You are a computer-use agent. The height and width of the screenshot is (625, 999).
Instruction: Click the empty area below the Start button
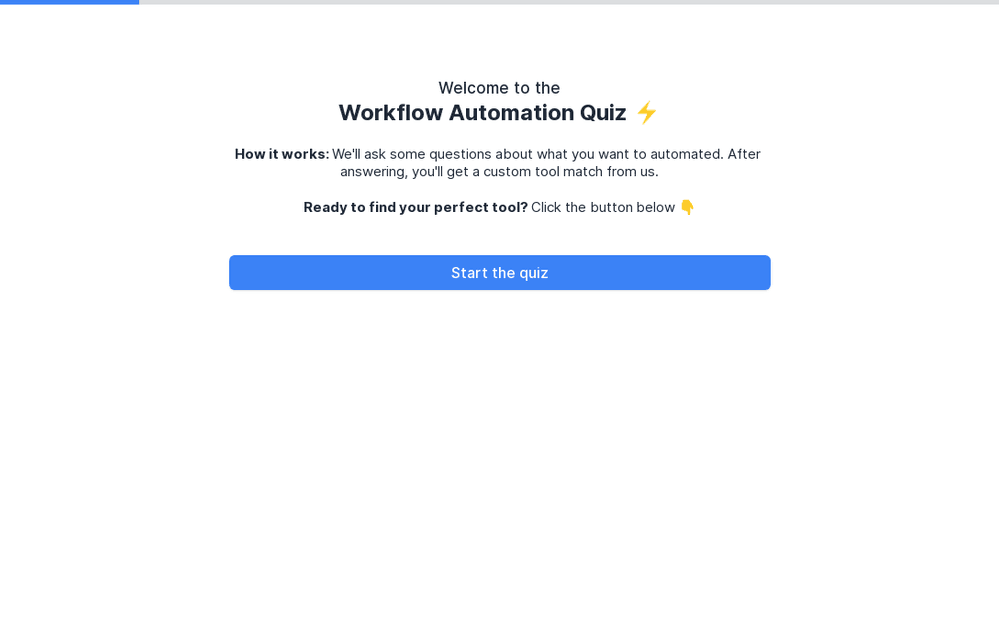499,450
